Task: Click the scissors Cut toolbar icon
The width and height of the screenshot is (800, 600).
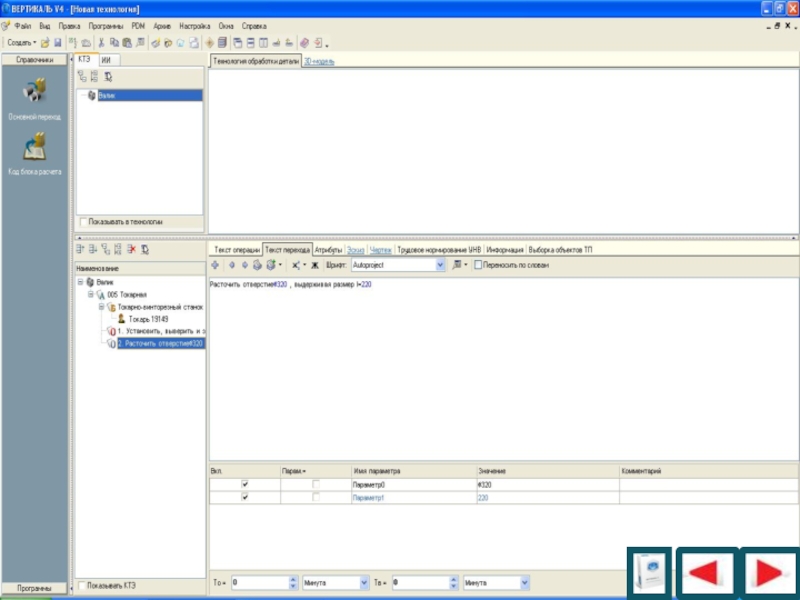Action: pos(101,43)
